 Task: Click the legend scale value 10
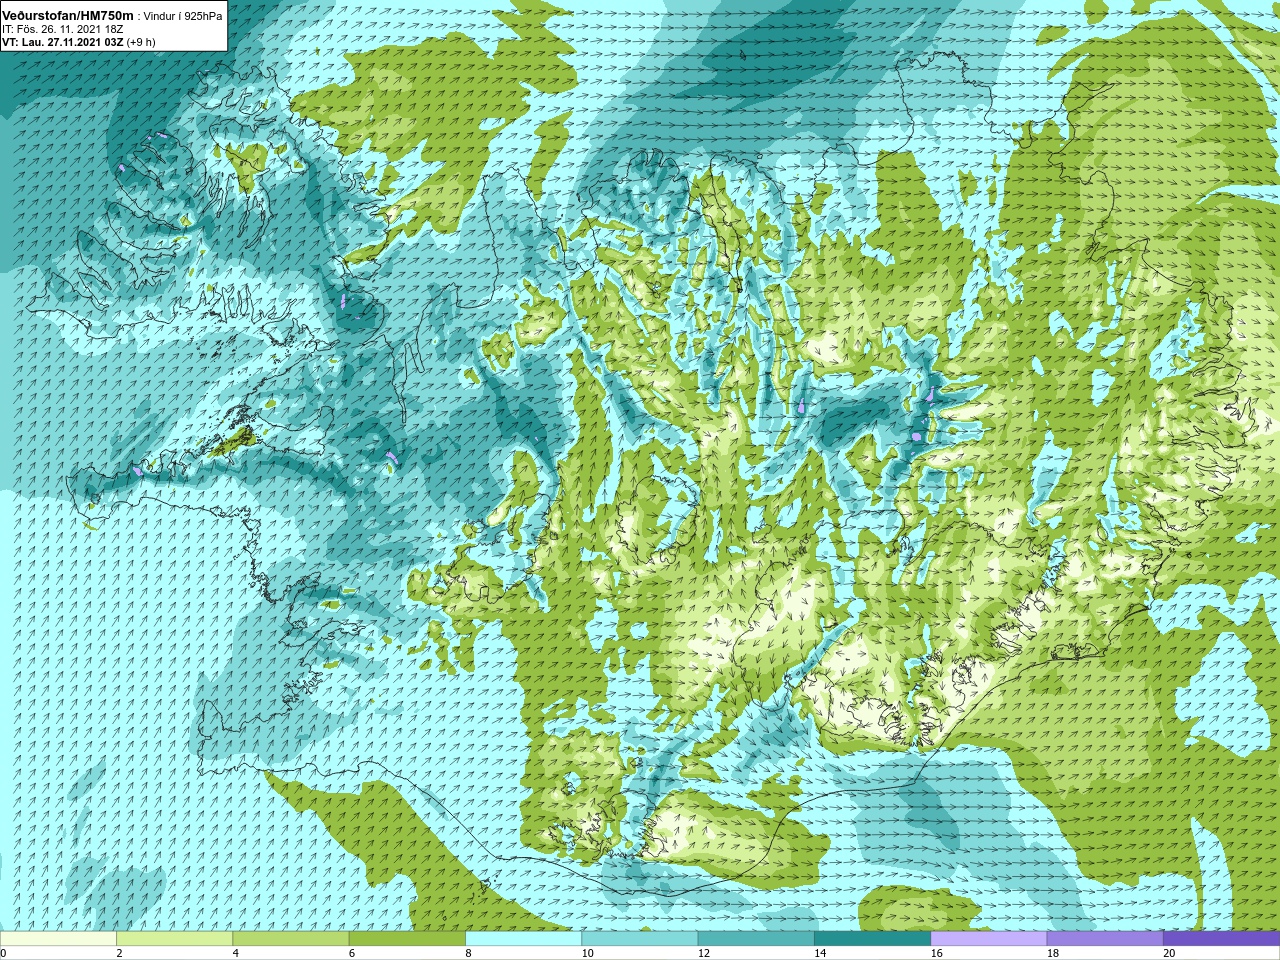587,953
